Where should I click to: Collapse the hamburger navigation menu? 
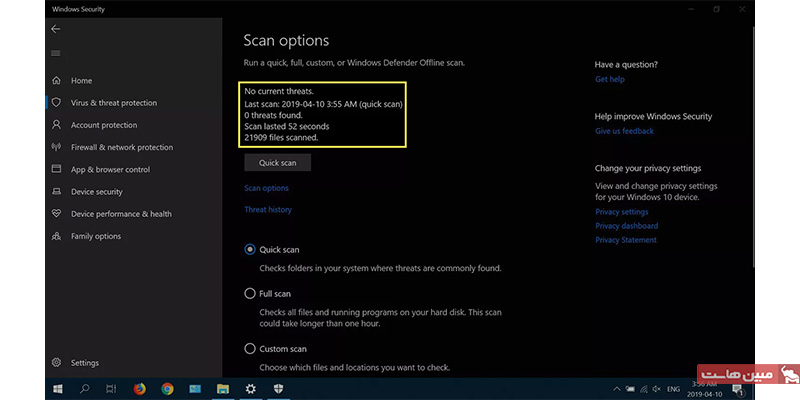[56, 53]
